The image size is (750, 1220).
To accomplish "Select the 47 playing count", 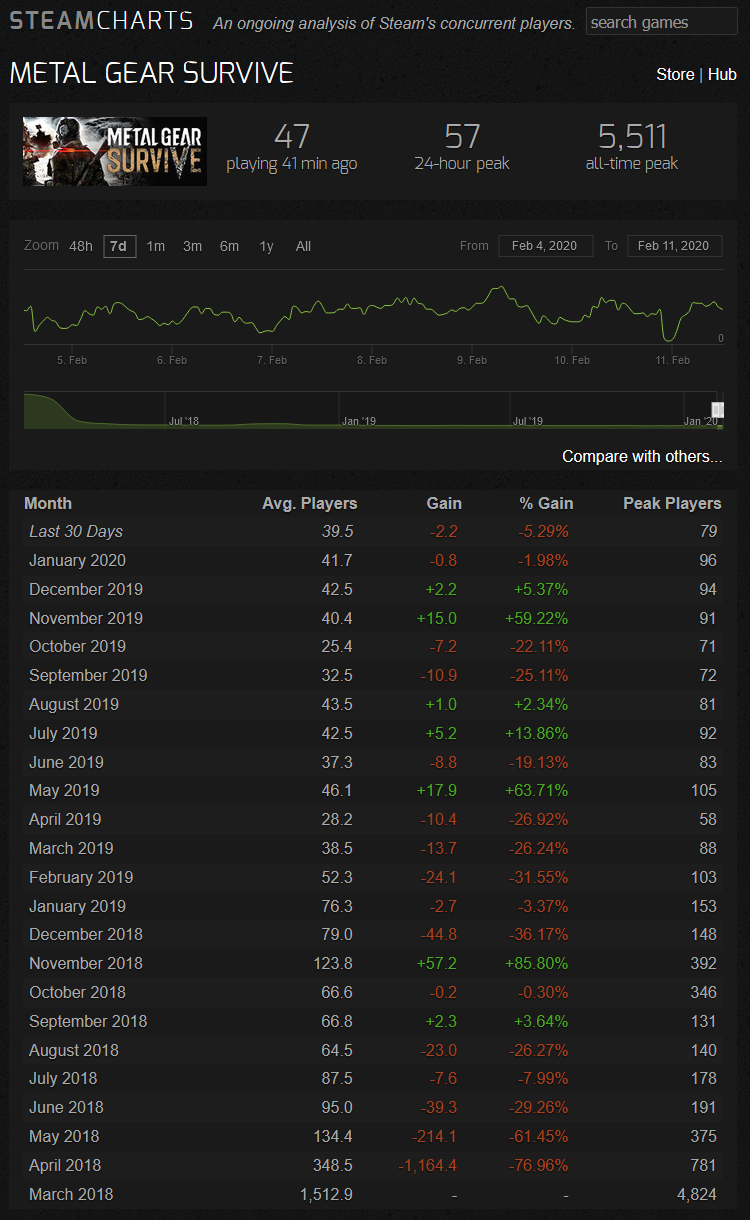I will tap(291, 136).
